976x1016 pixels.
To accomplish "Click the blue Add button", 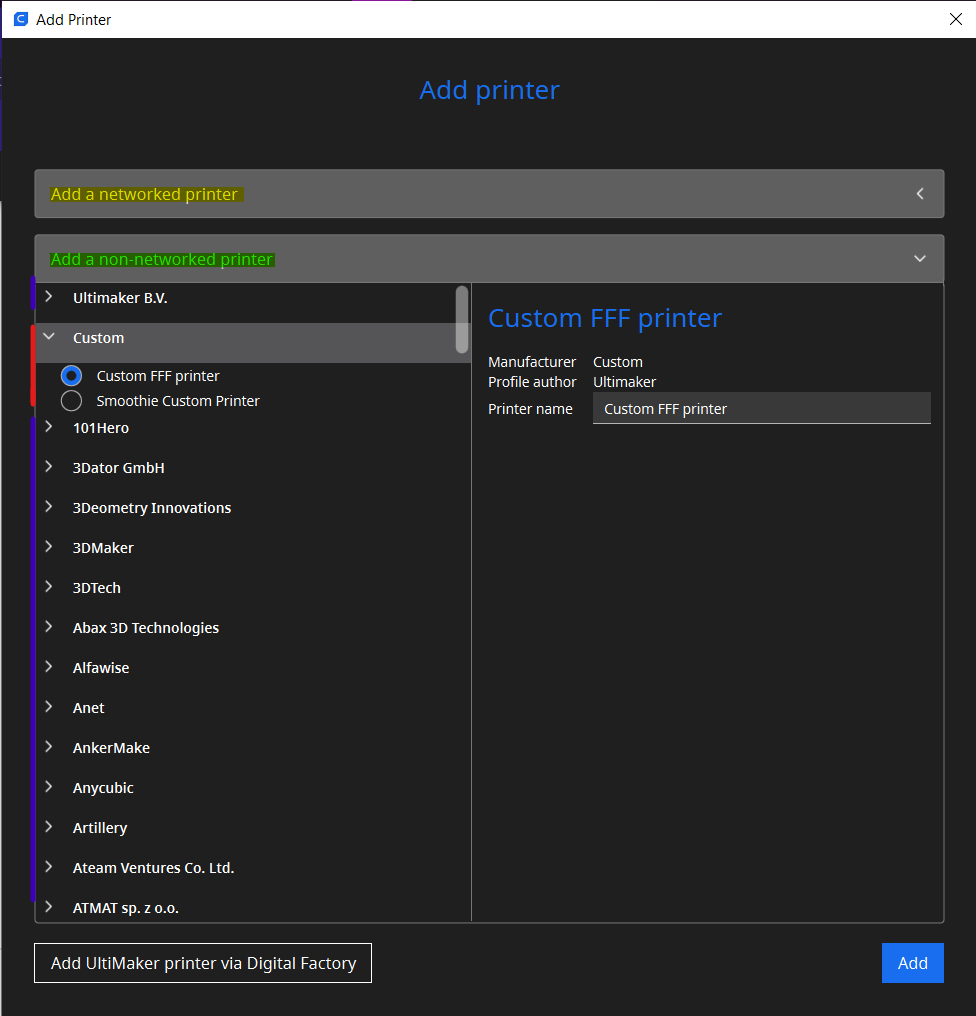I will (x=912, y=963).
